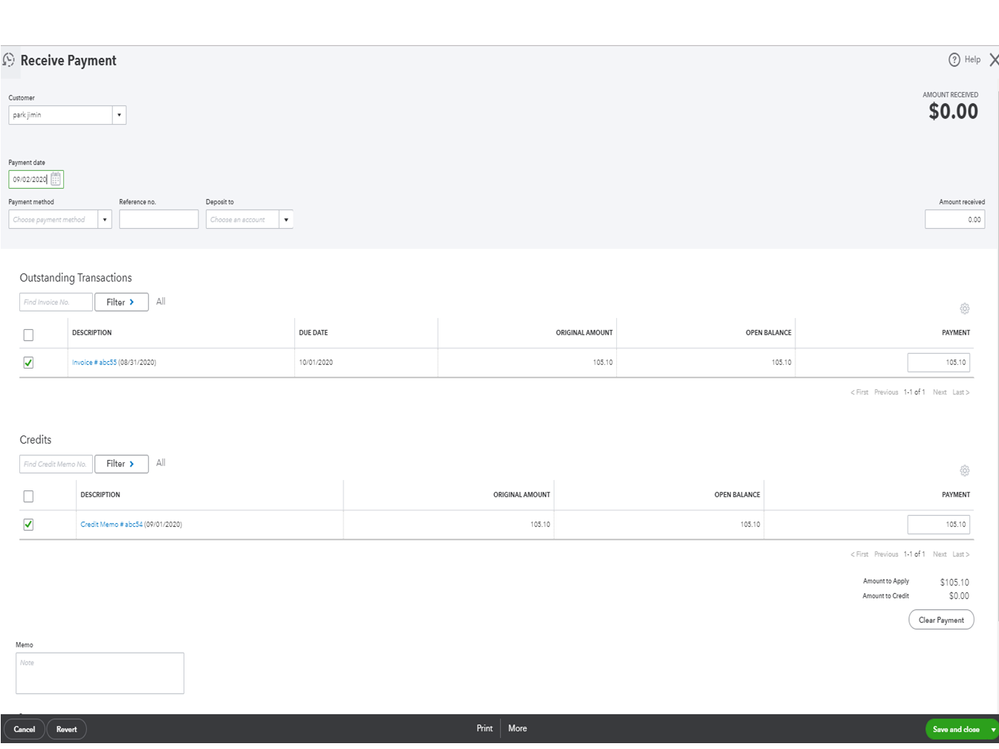The width and height of the screenshot is (999, 749).
Task: Uncheck Credit Memo # abc54 row checkbox
Action: [28, 525]
